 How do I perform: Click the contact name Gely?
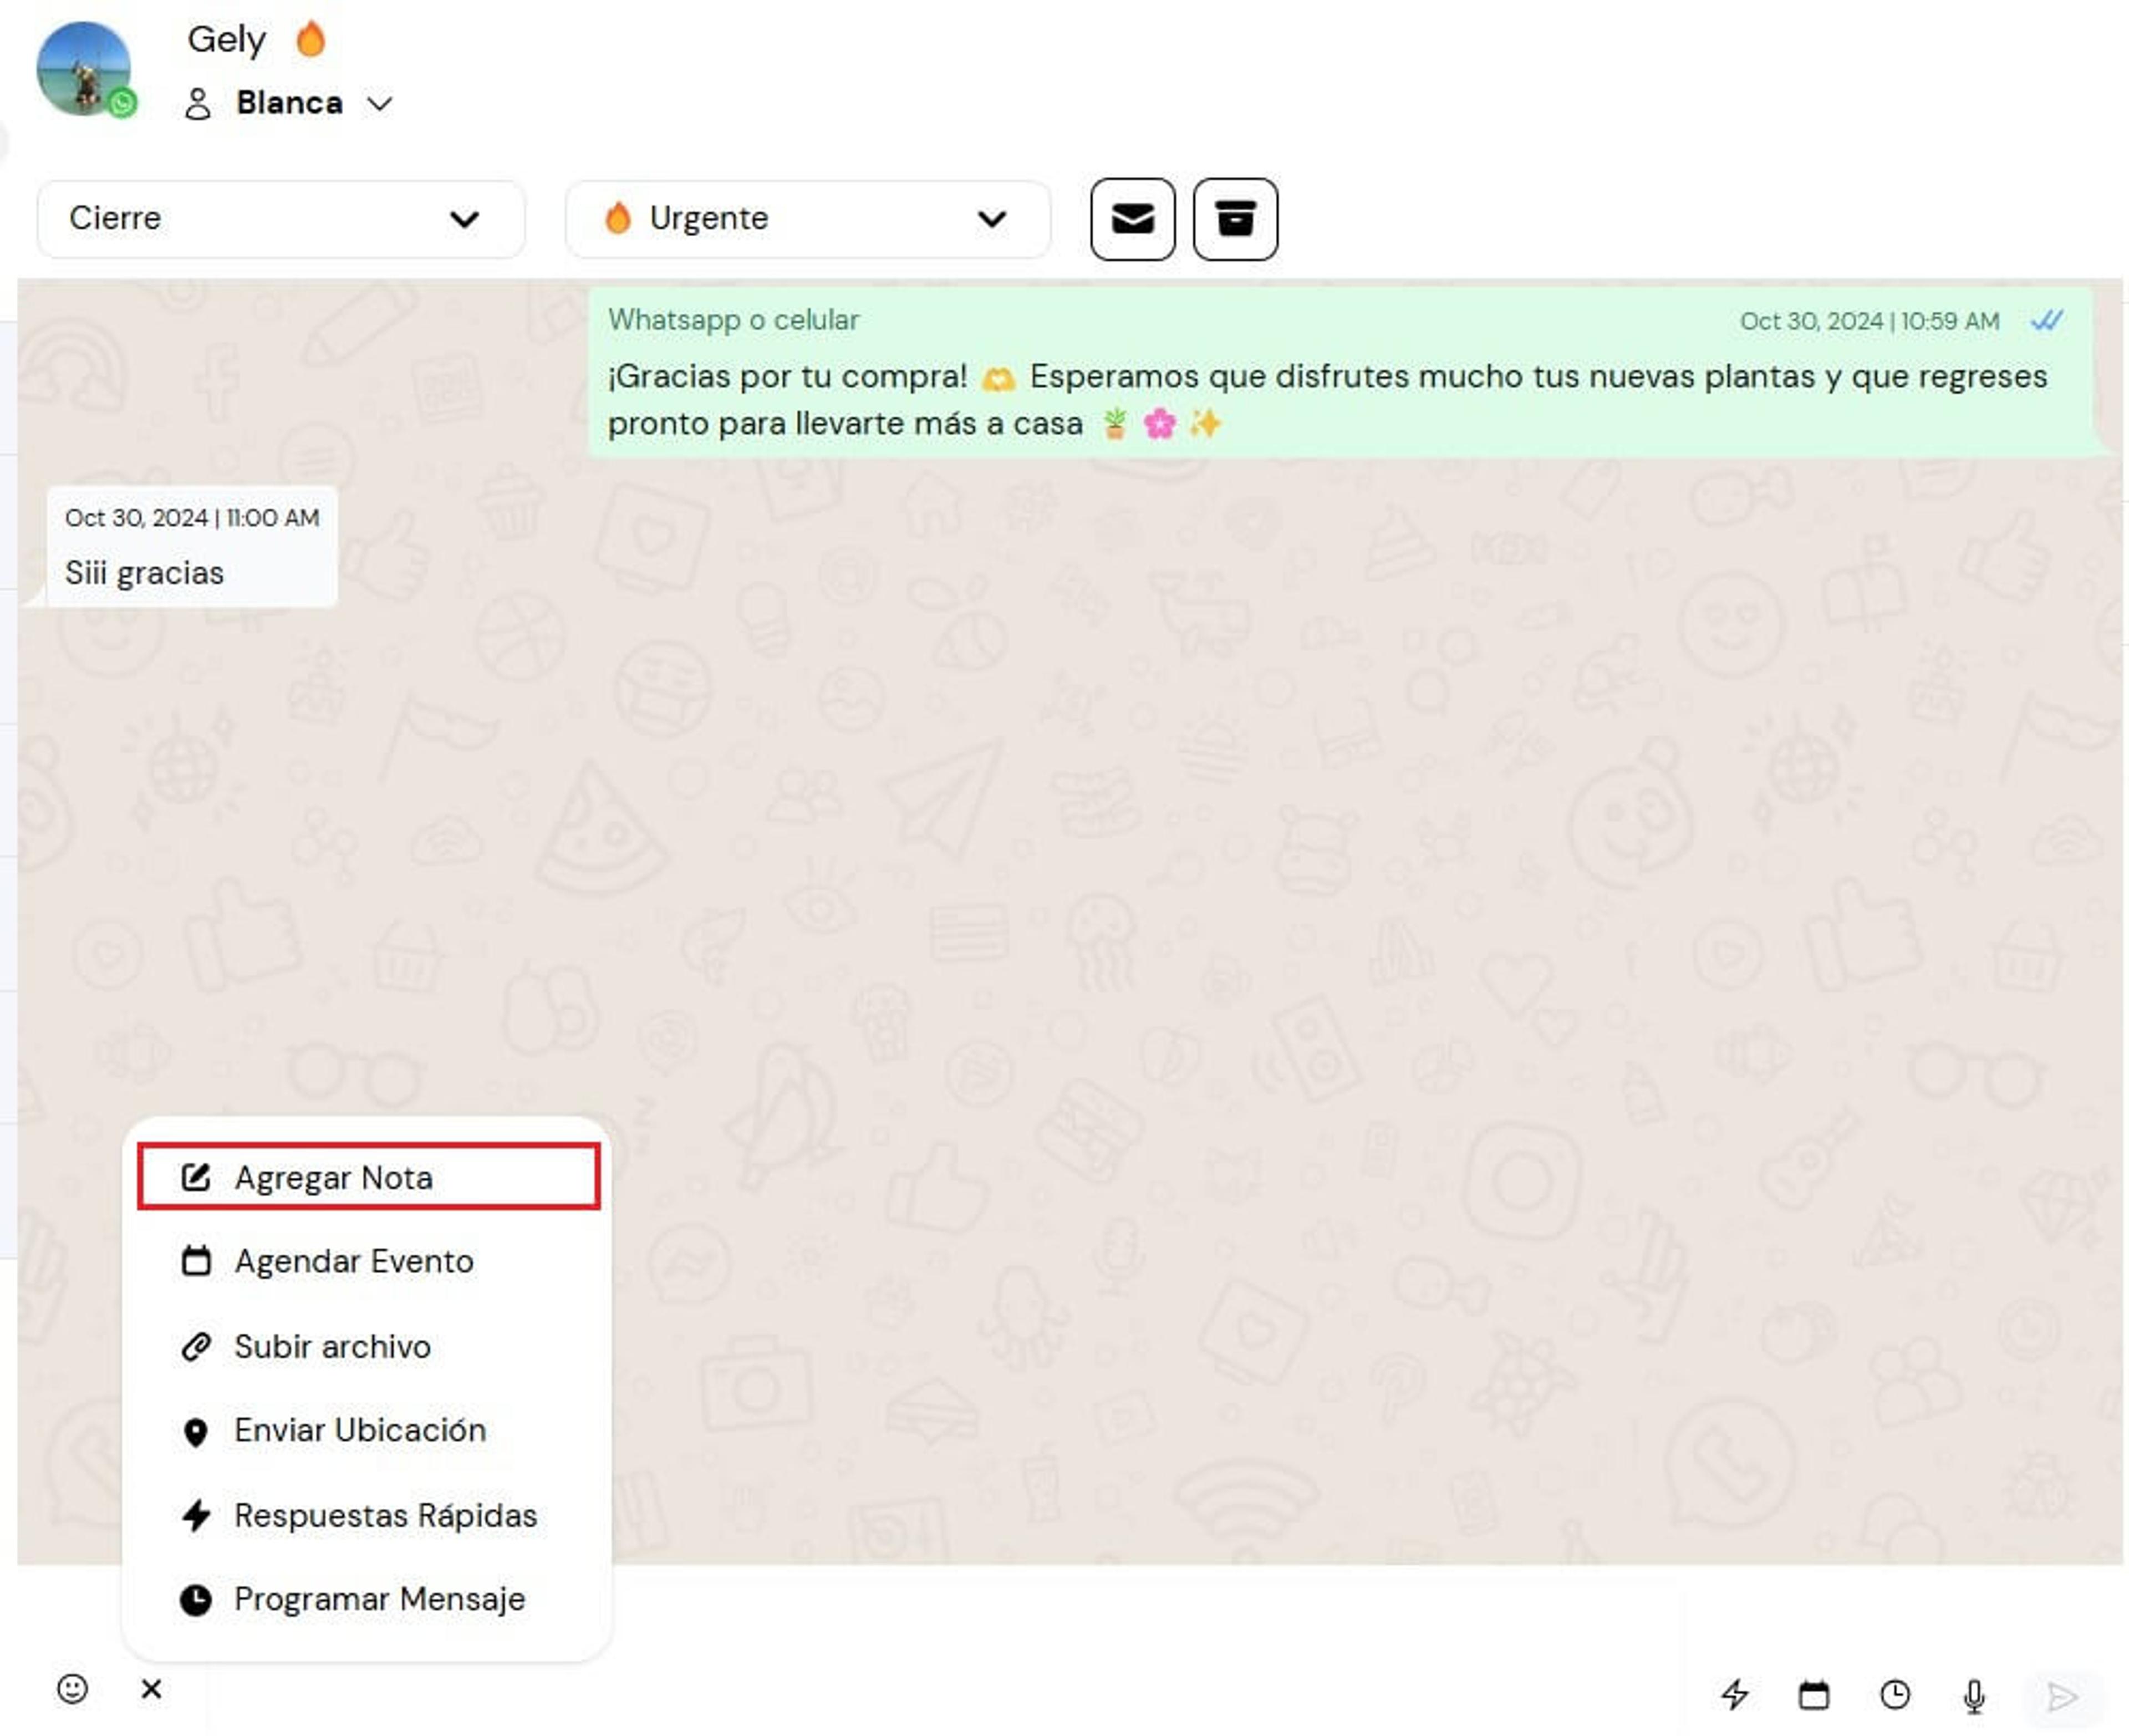click(226, 40)
